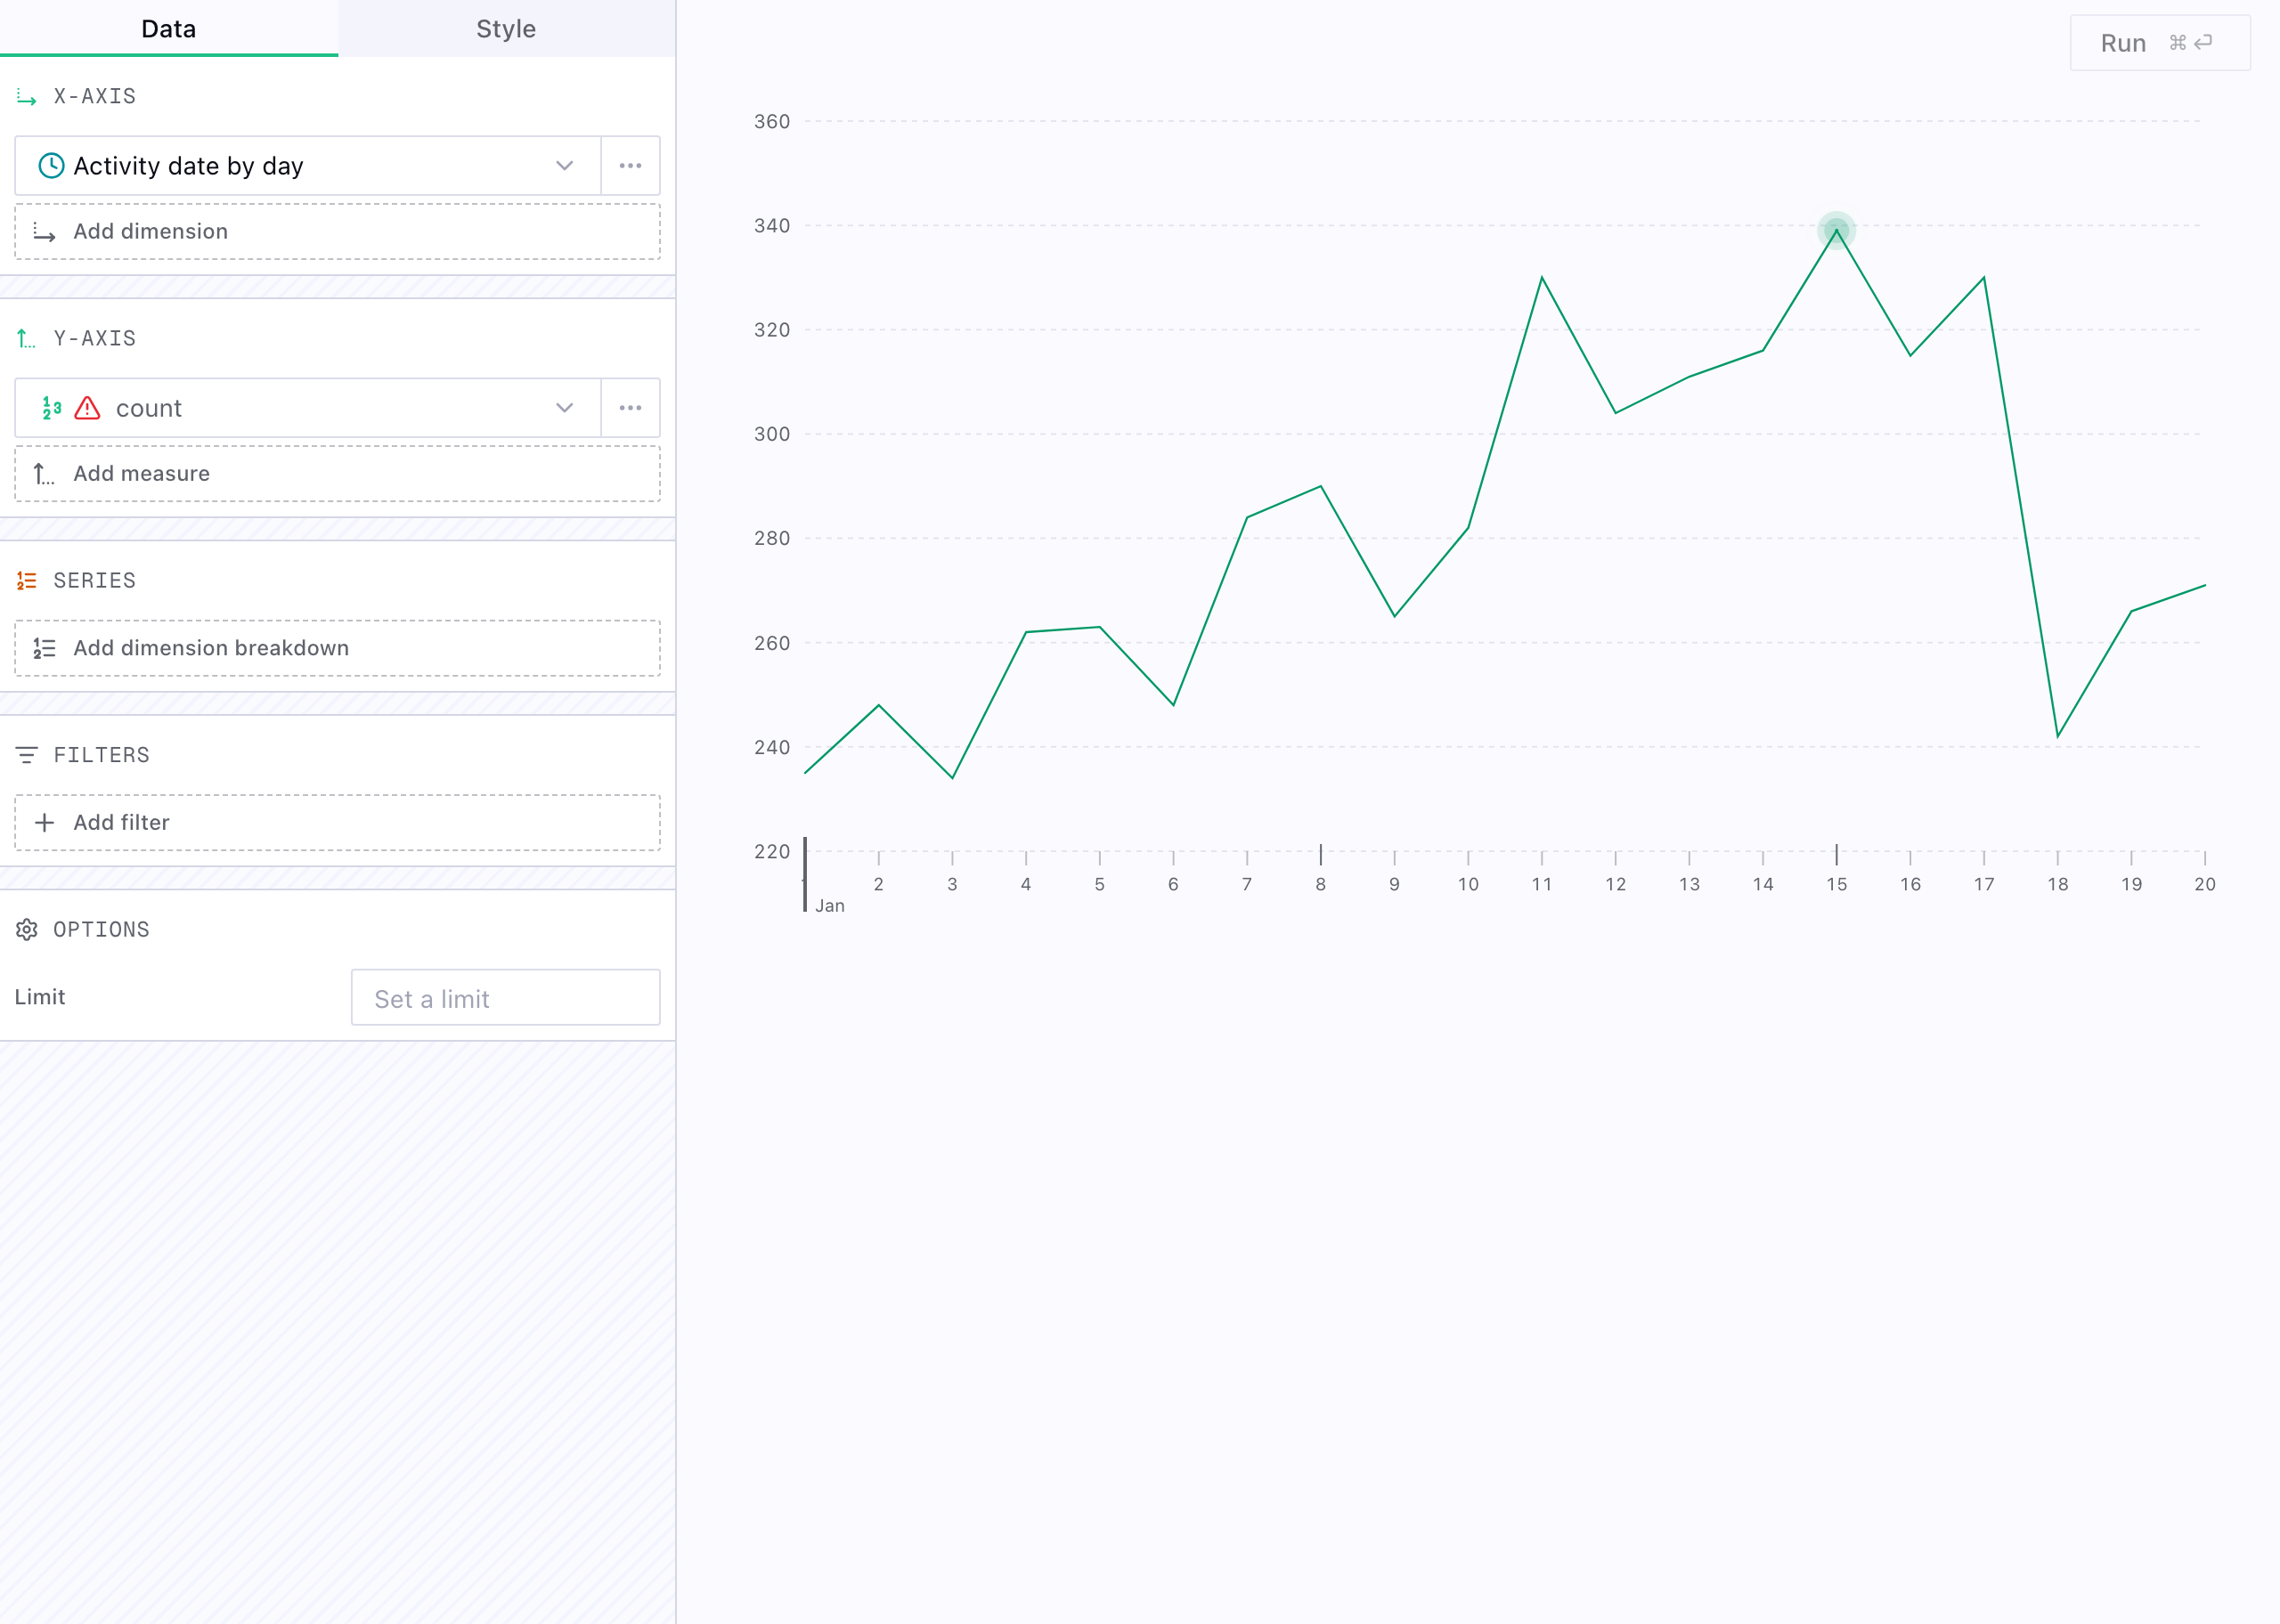Select the highlighted data point on Jan 15
The height and width of the screenshot is (1624, 2280).
tap(1836, 230)
